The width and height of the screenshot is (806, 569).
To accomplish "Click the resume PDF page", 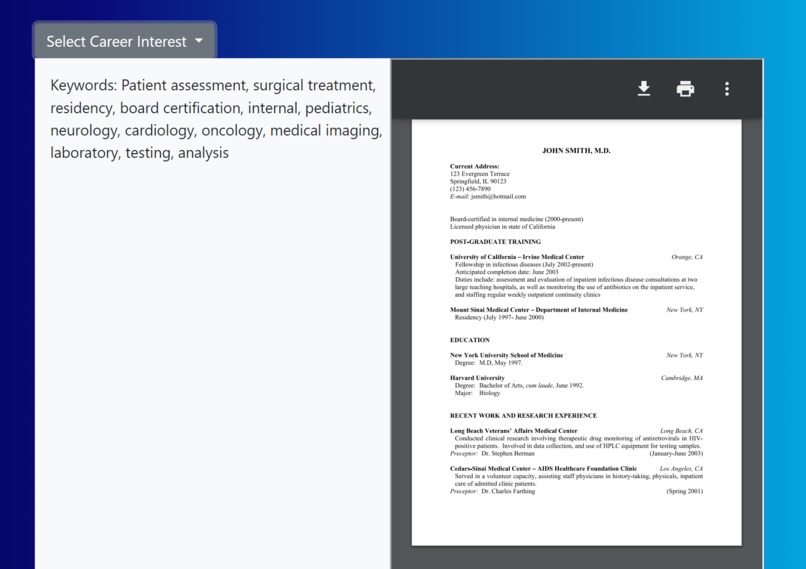I will click(576, 333).
